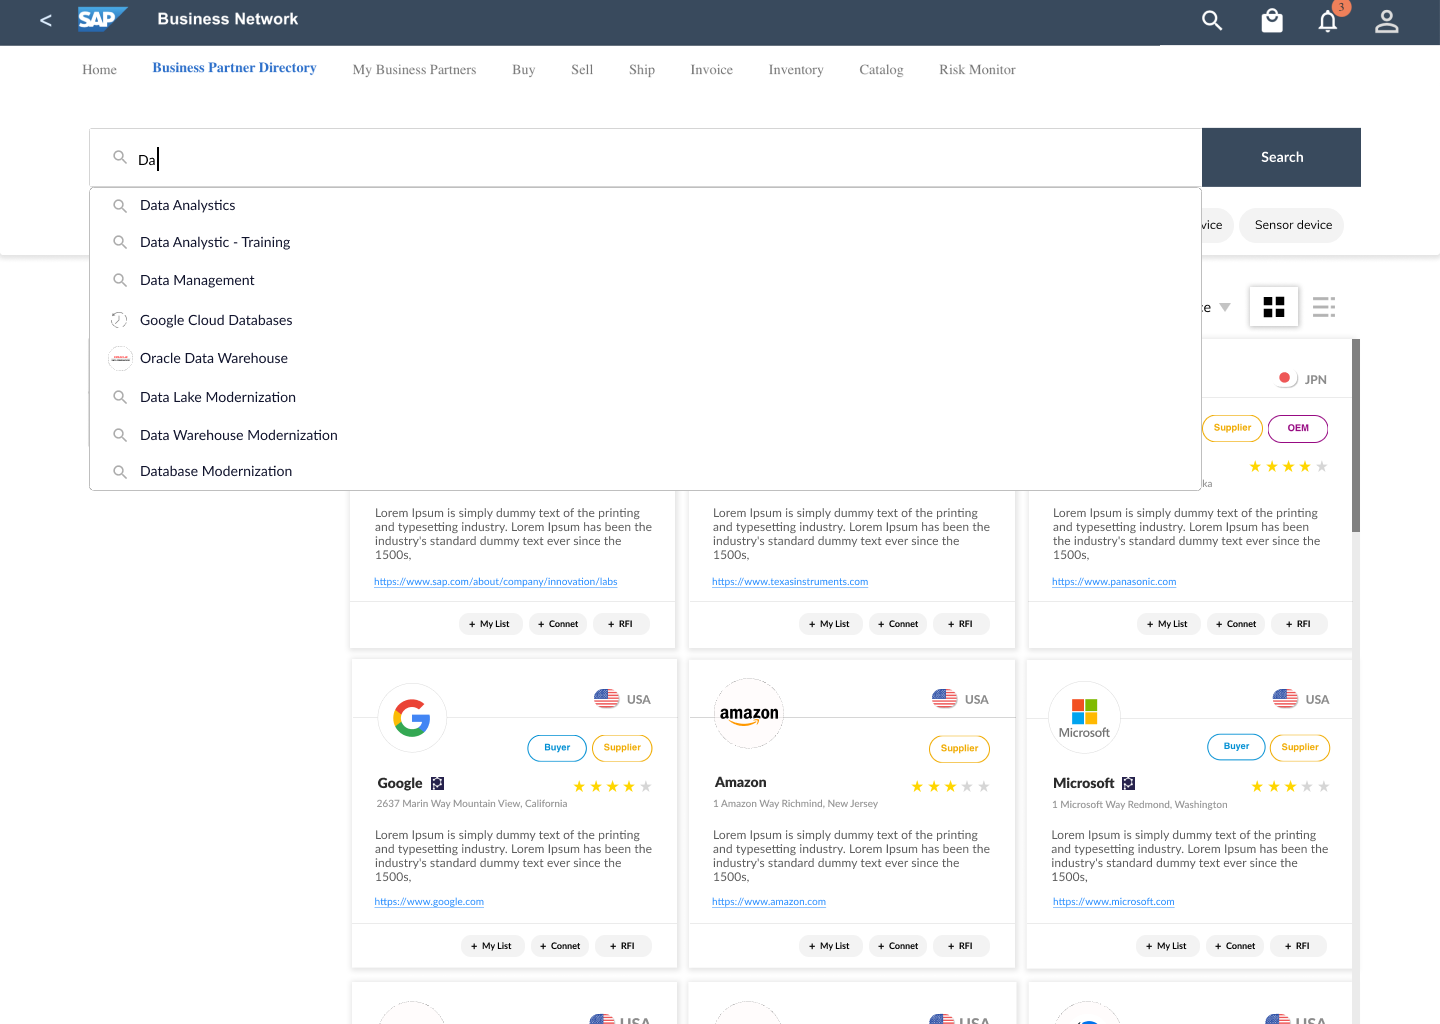This screenshot has width=1440, height=1024.
Task: Open the header search magnifier icon
Action: pos(1212,20)
